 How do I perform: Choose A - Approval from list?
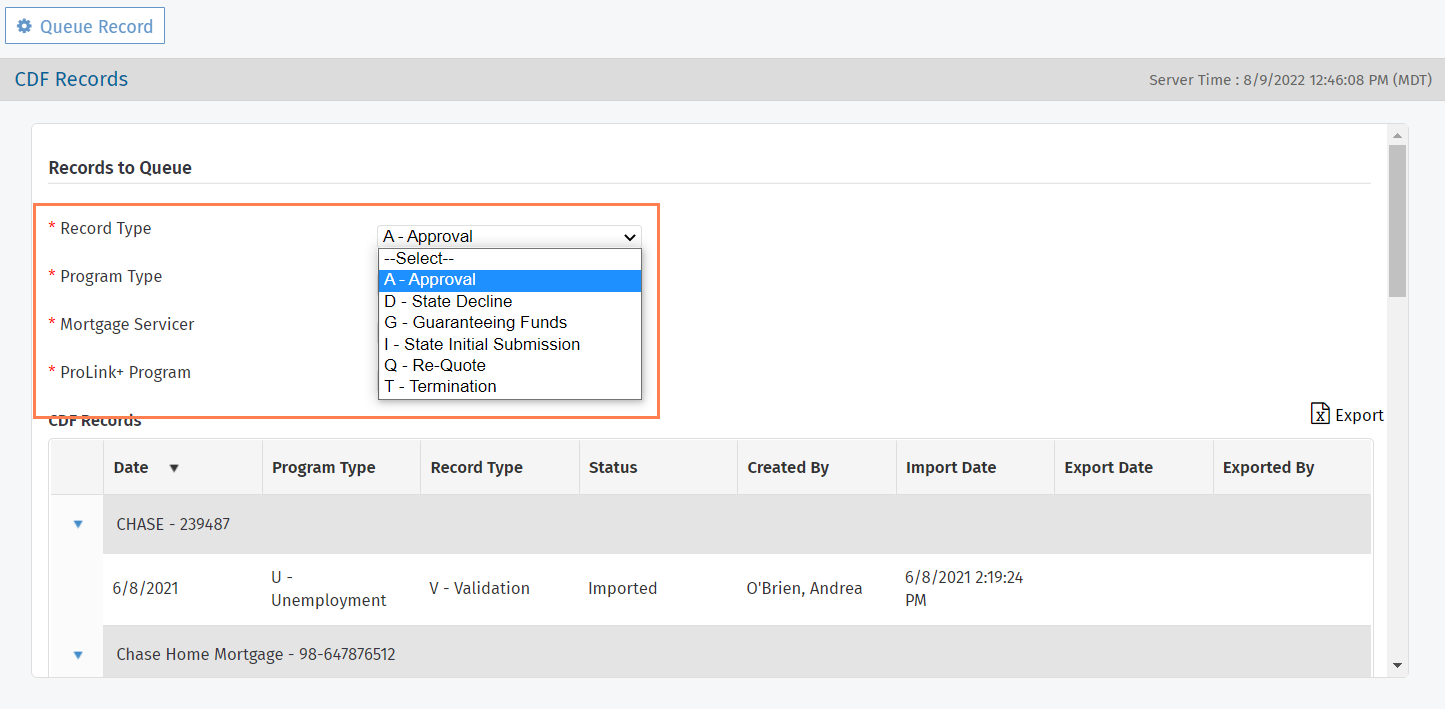[x=509, y=280]
